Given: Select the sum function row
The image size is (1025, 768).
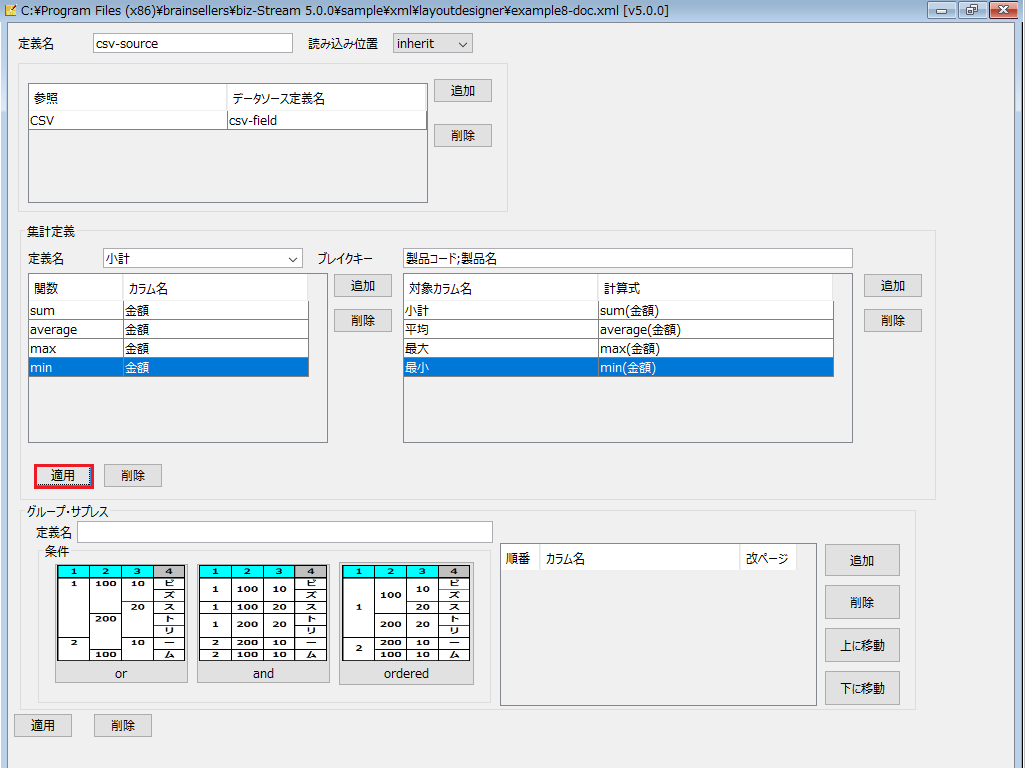Looking at the screenshot, I should 169,310.
